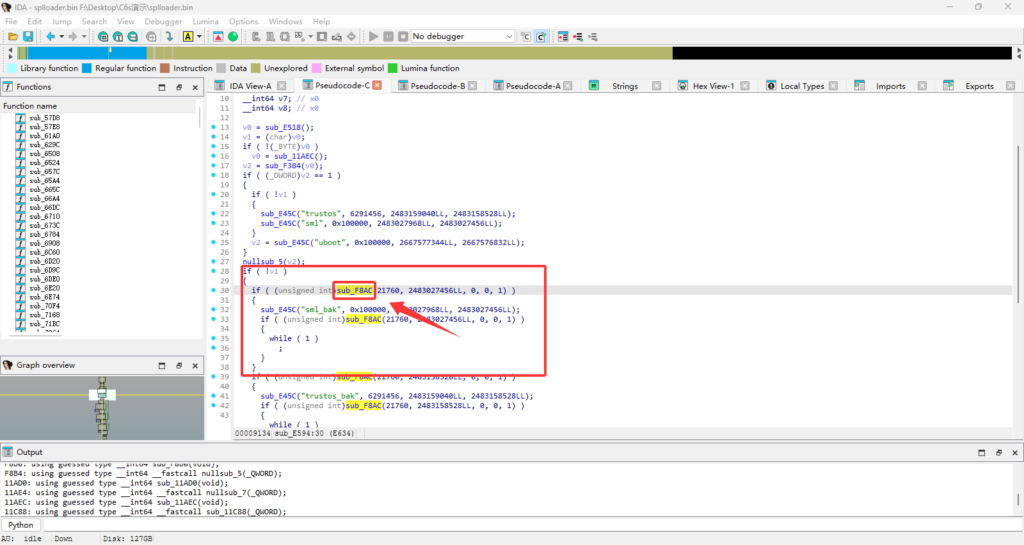Maximize the Functions panel
The height and width of the screenshot is (545, 1024).
(x=162, y=87)
